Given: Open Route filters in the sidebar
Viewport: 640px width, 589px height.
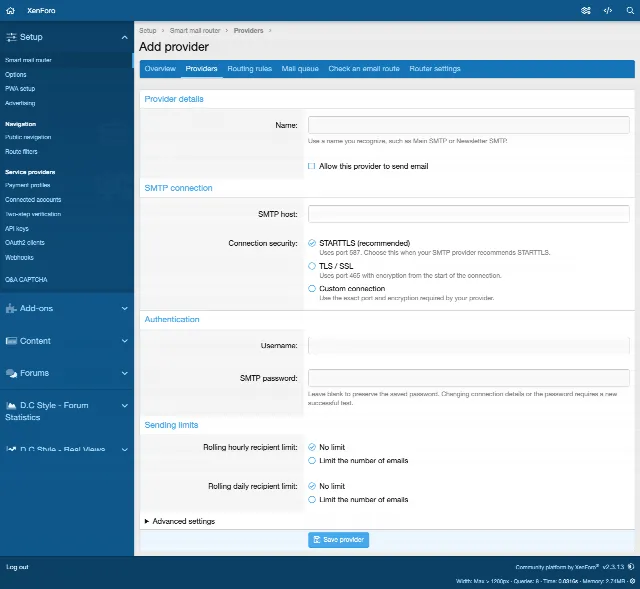Looking at the screenshot, I should (x=21, y=151).
